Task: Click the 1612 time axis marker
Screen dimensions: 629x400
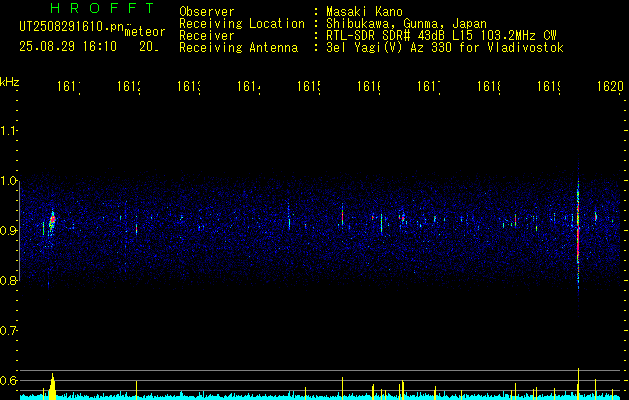Action: 129,86
